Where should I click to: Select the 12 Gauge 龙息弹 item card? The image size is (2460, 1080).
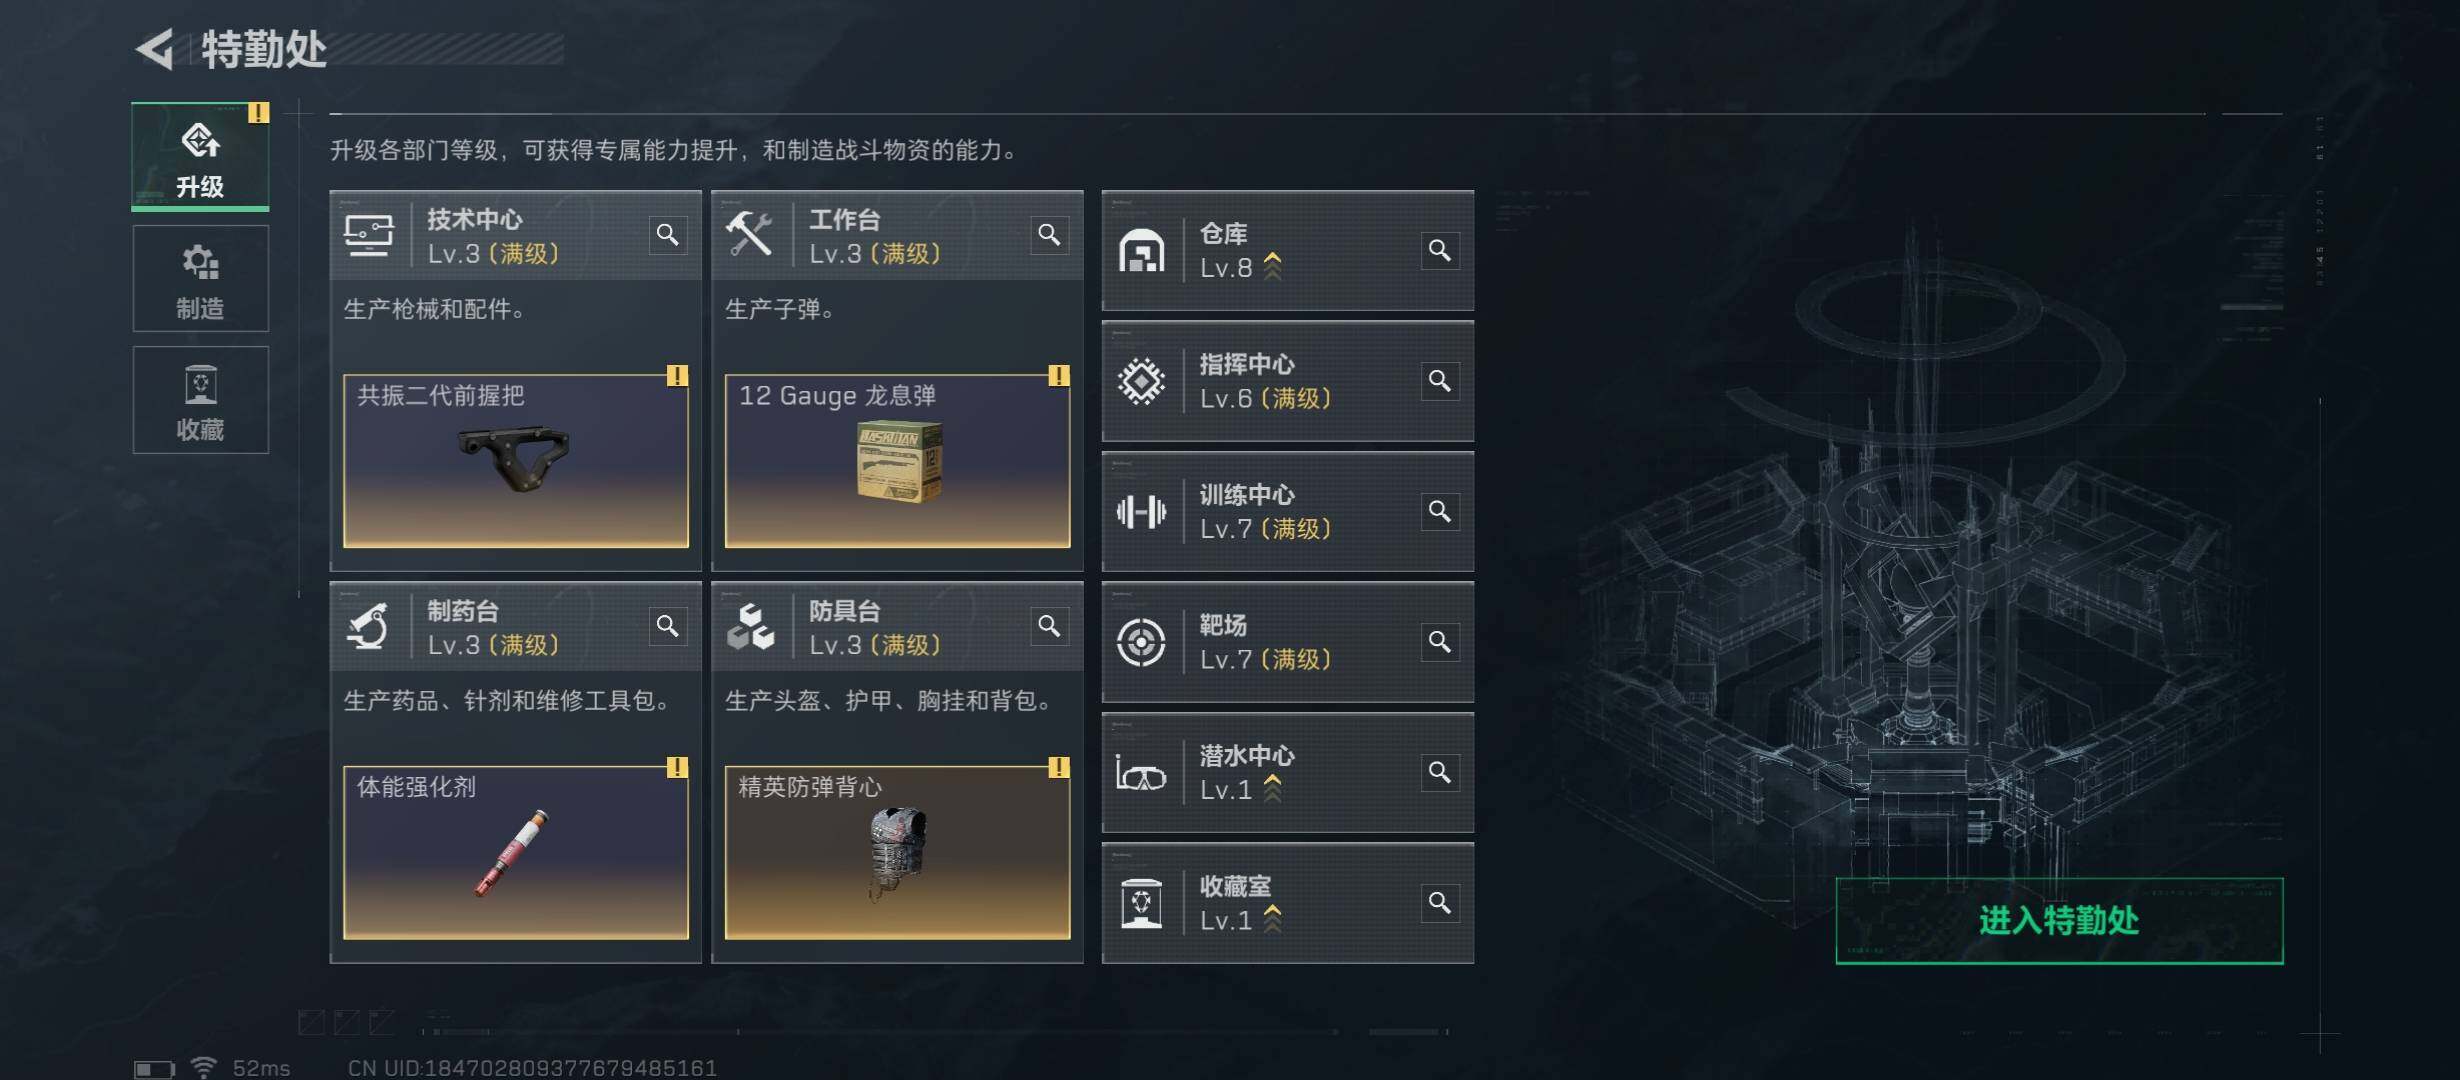pos(897,461)
